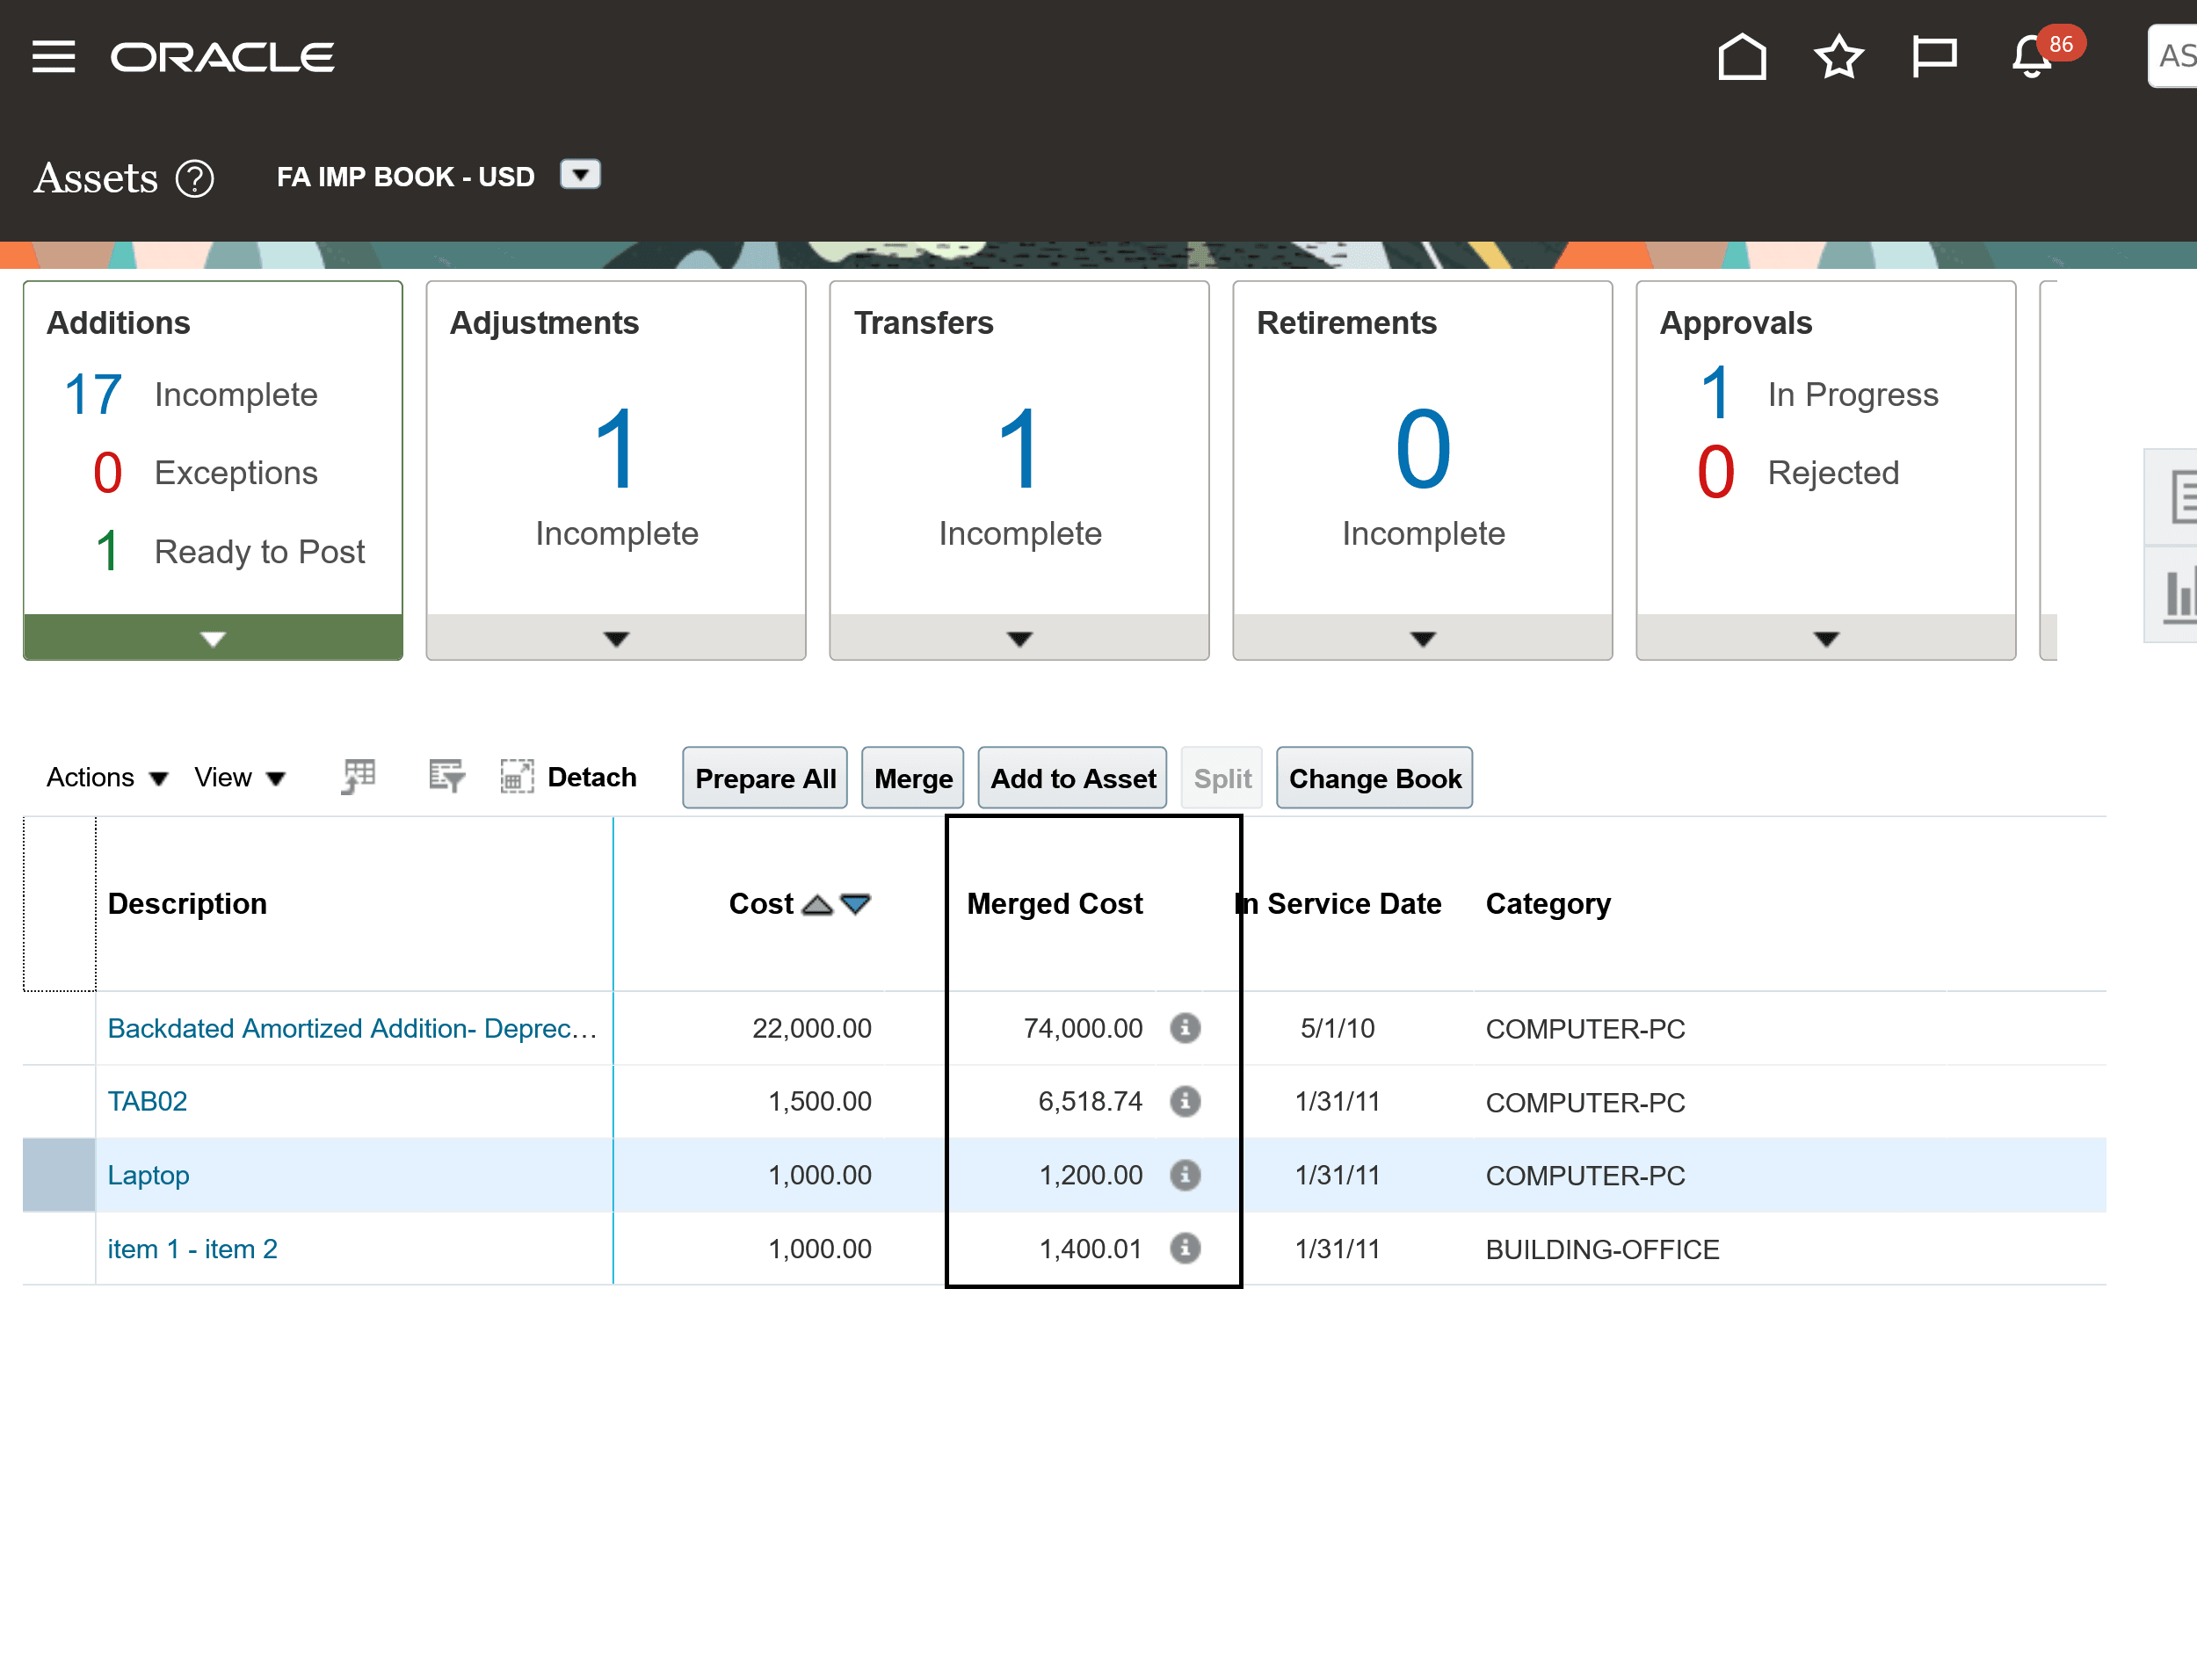Open the View menu

241,777
